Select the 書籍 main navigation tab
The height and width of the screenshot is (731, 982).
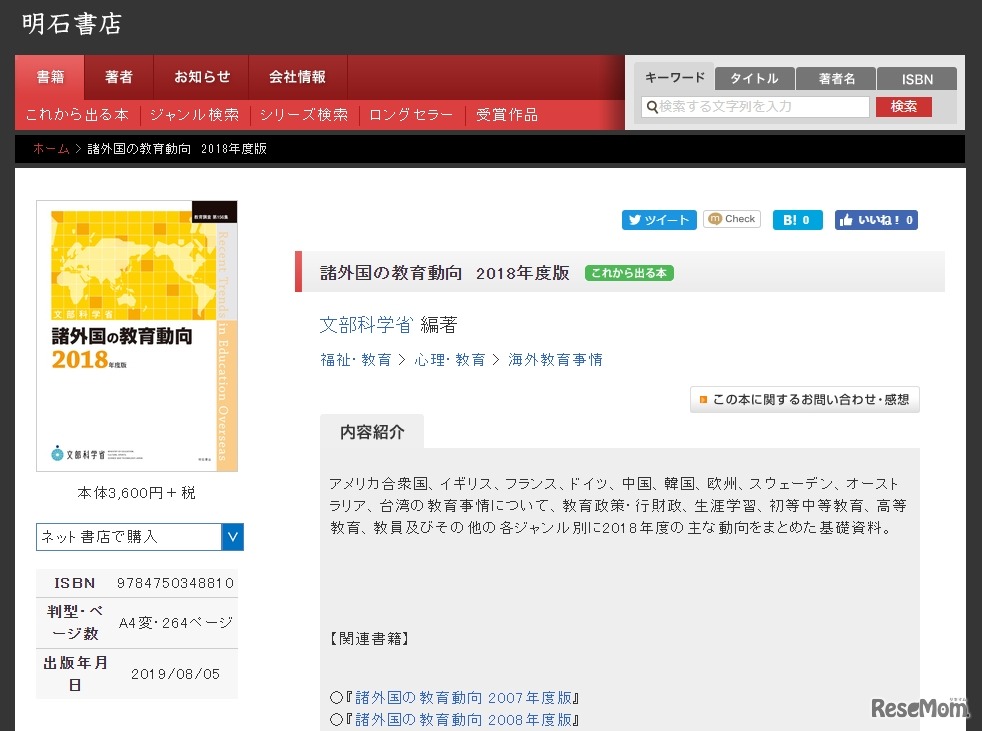pyautogui.click(x=50, y=77)
